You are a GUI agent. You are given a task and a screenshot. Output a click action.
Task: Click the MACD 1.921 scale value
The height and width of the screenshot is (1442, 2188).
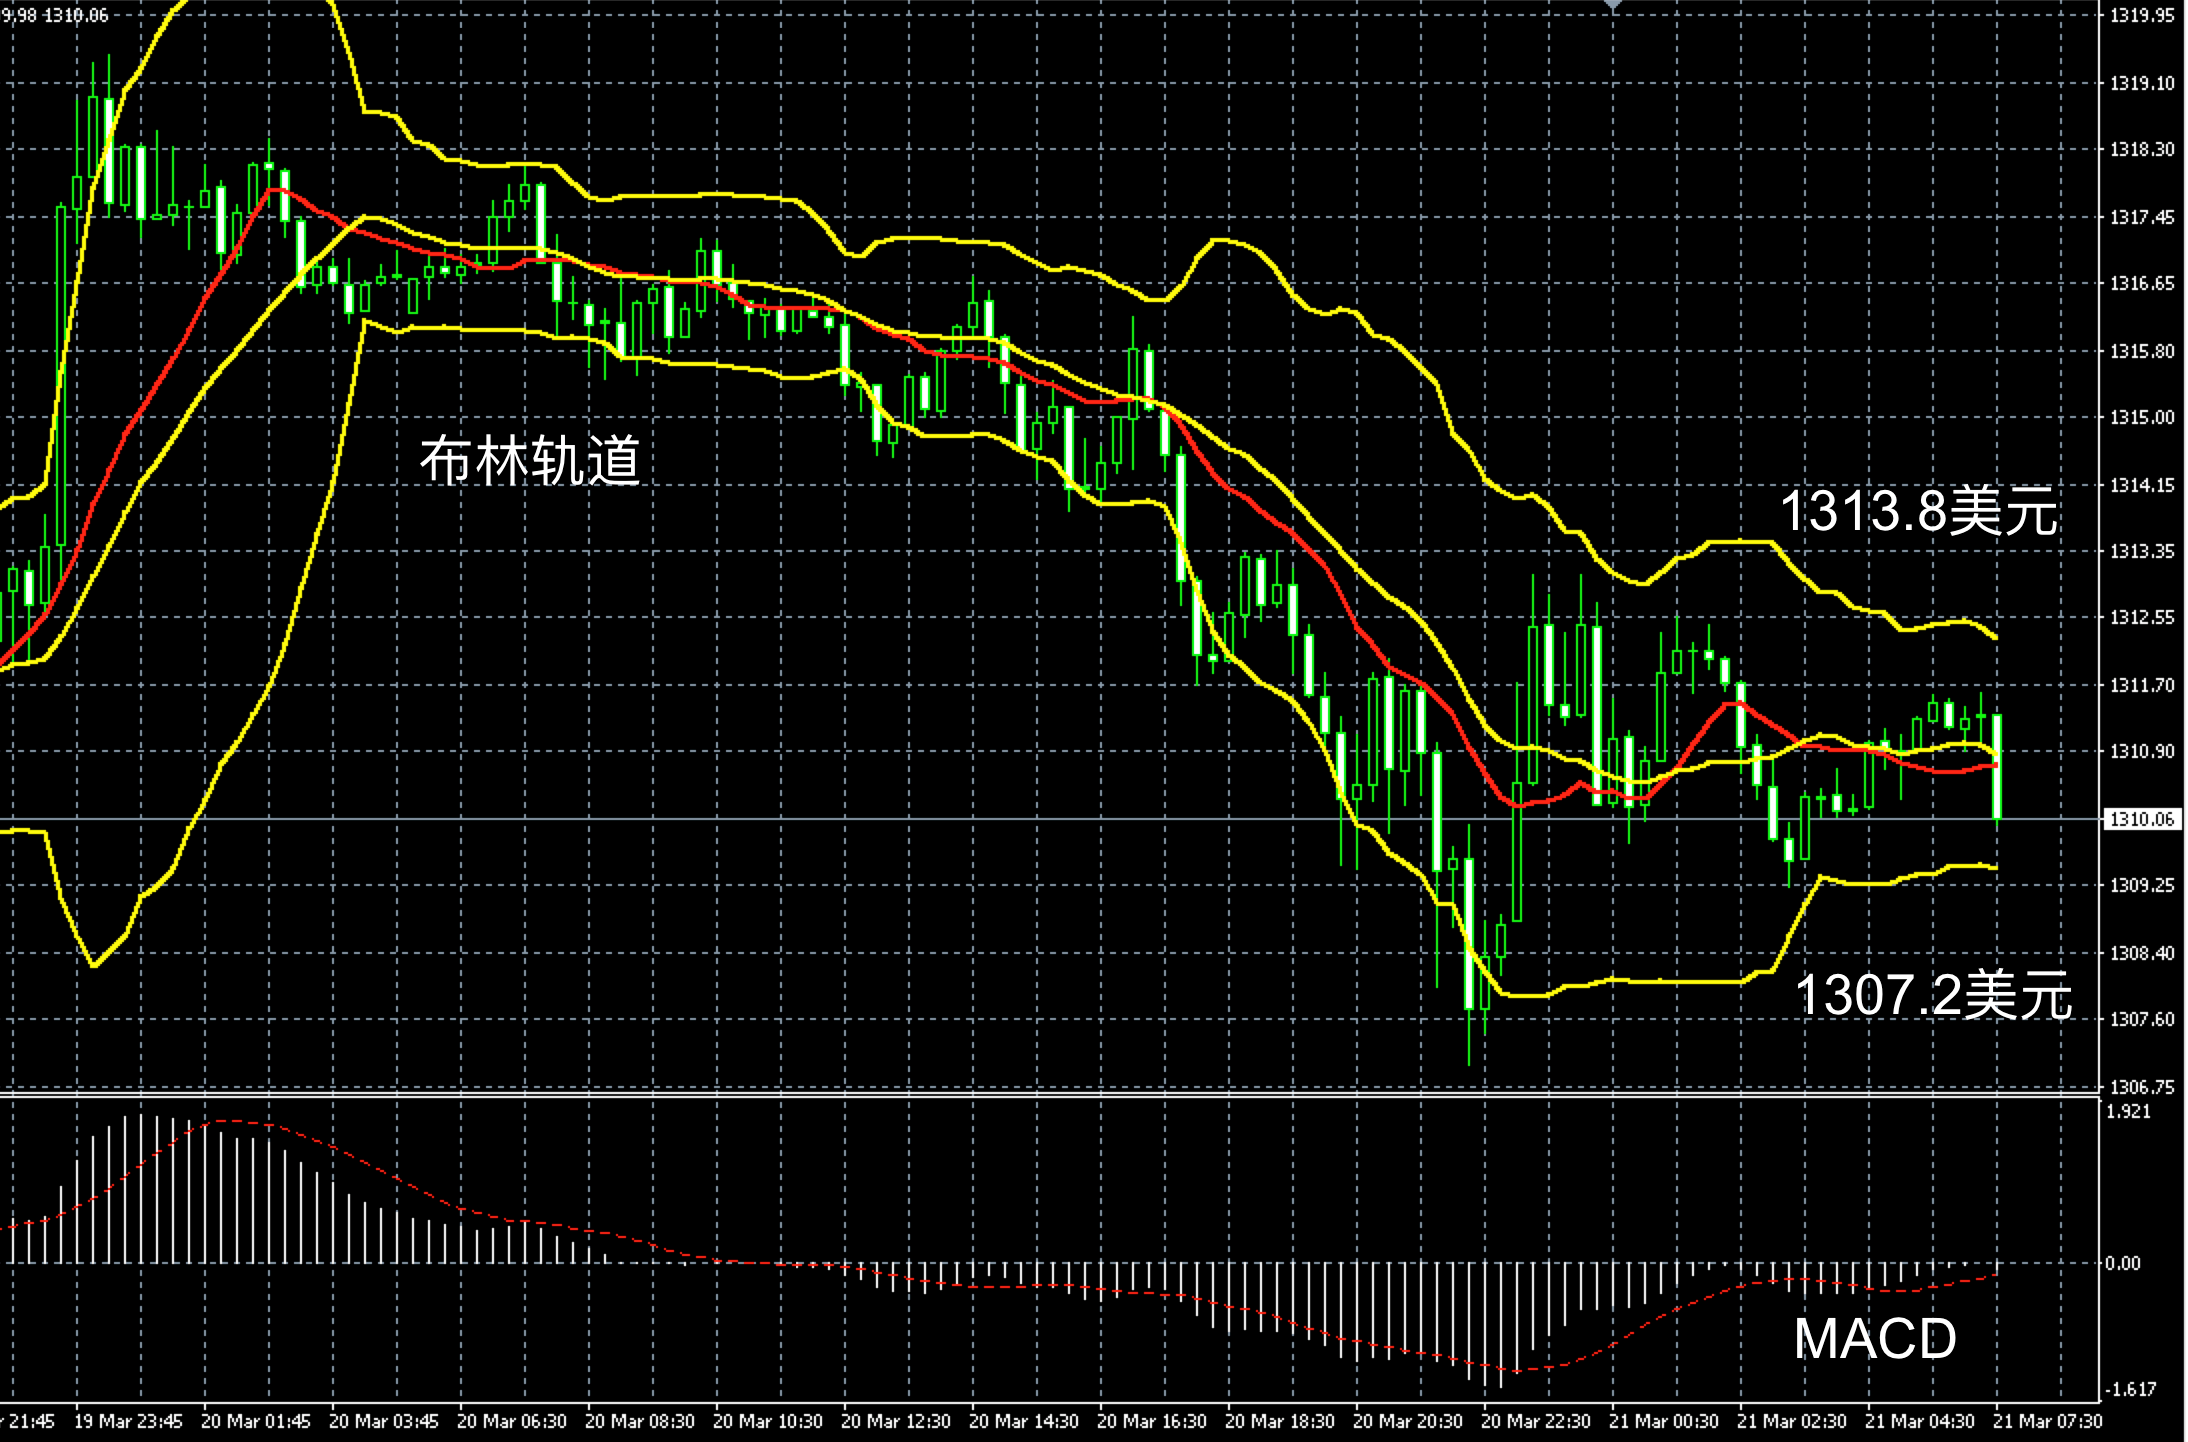[2127, 1112]
